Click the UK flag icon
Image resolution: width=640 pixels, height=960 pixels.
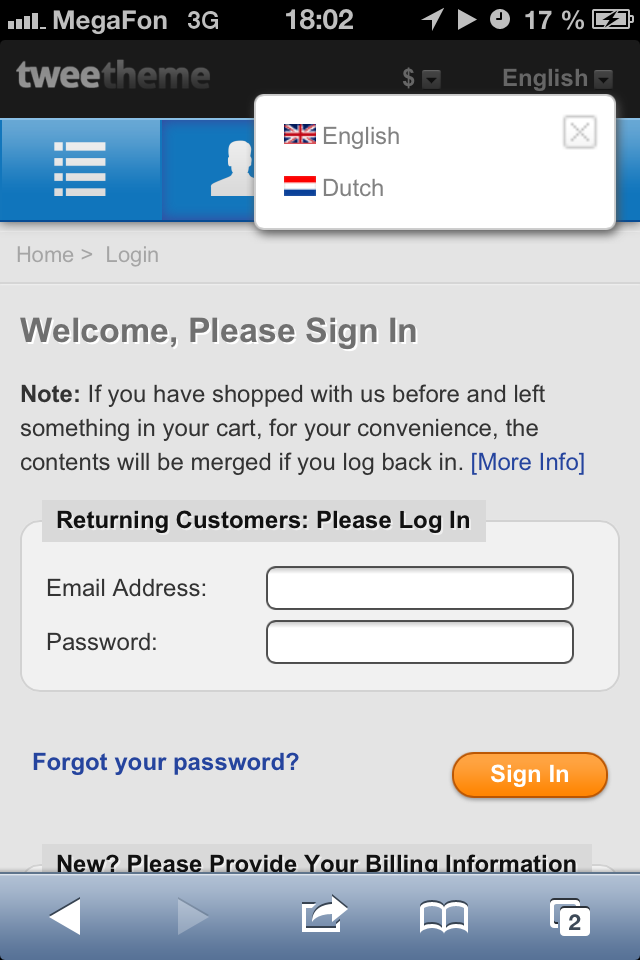coord(299,134)
